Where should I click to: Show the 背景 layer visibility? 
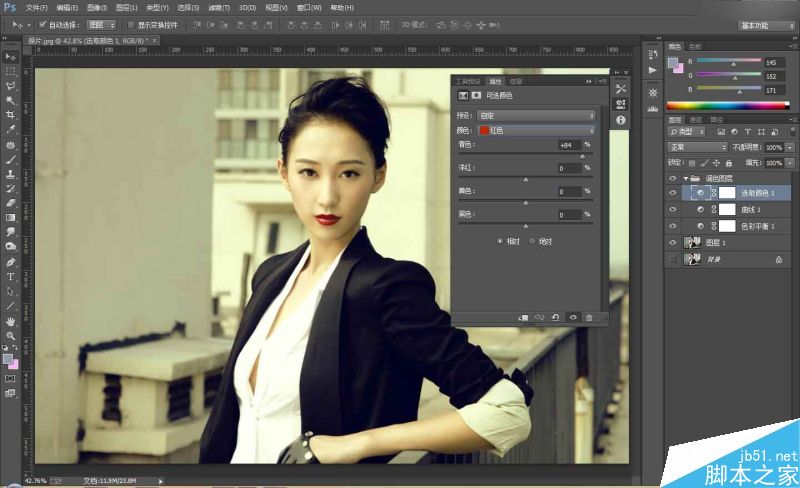pos(672,259)
